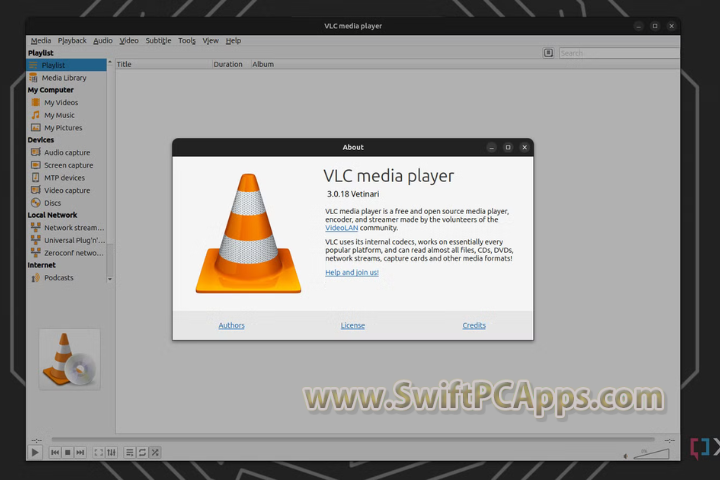The image size is (720, 480).
Task: Open the View menu
Action: coord(211,40)
